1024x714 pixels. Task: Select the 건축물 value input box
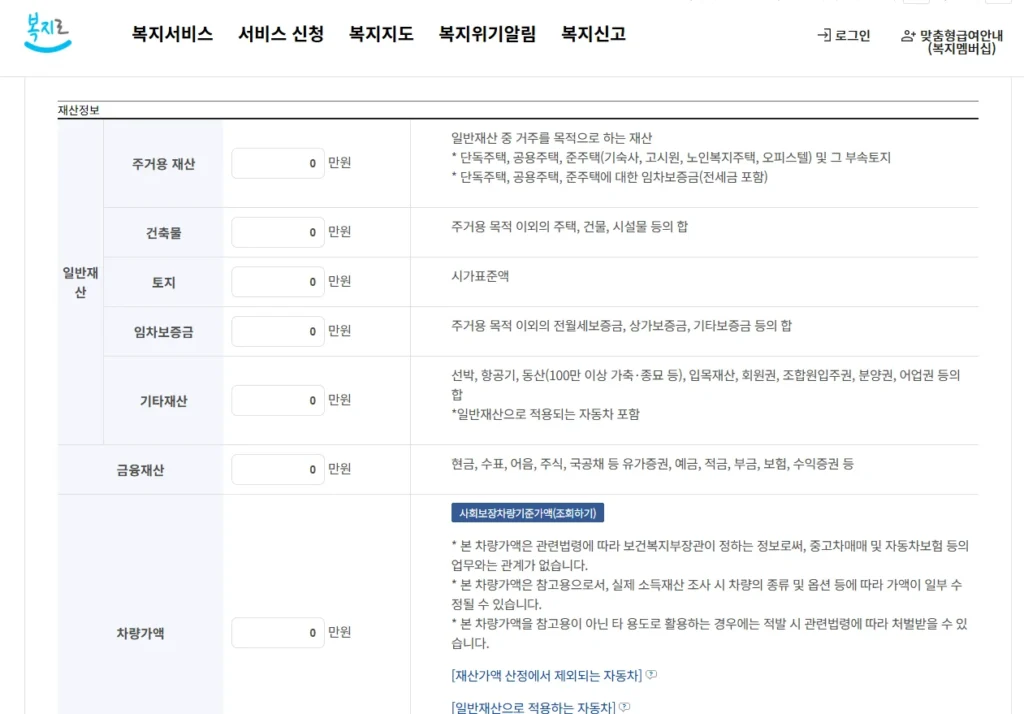pos(278,231)
